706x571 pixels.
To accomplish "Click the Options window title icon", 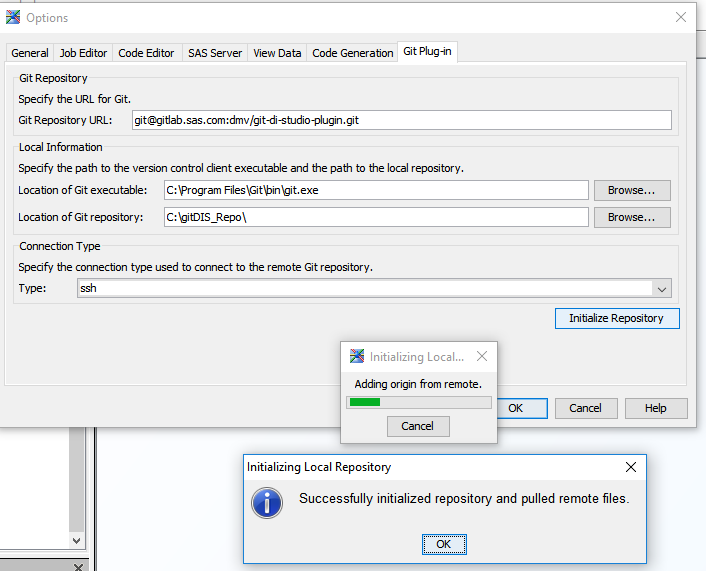I will pyautogui.click(x=13, y=17).
